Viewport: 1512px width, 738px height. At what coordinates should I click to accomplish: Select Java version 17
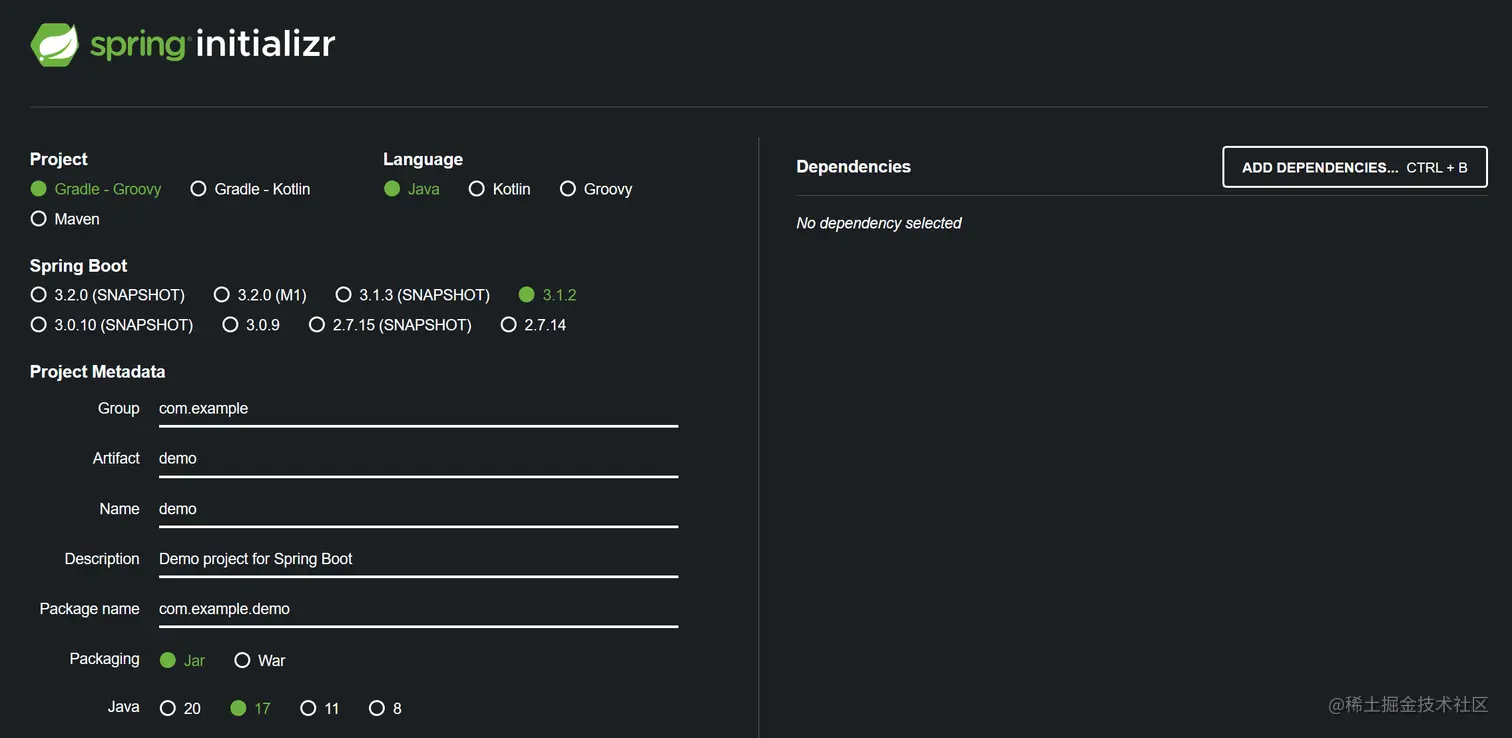click(x=251, y=709)
